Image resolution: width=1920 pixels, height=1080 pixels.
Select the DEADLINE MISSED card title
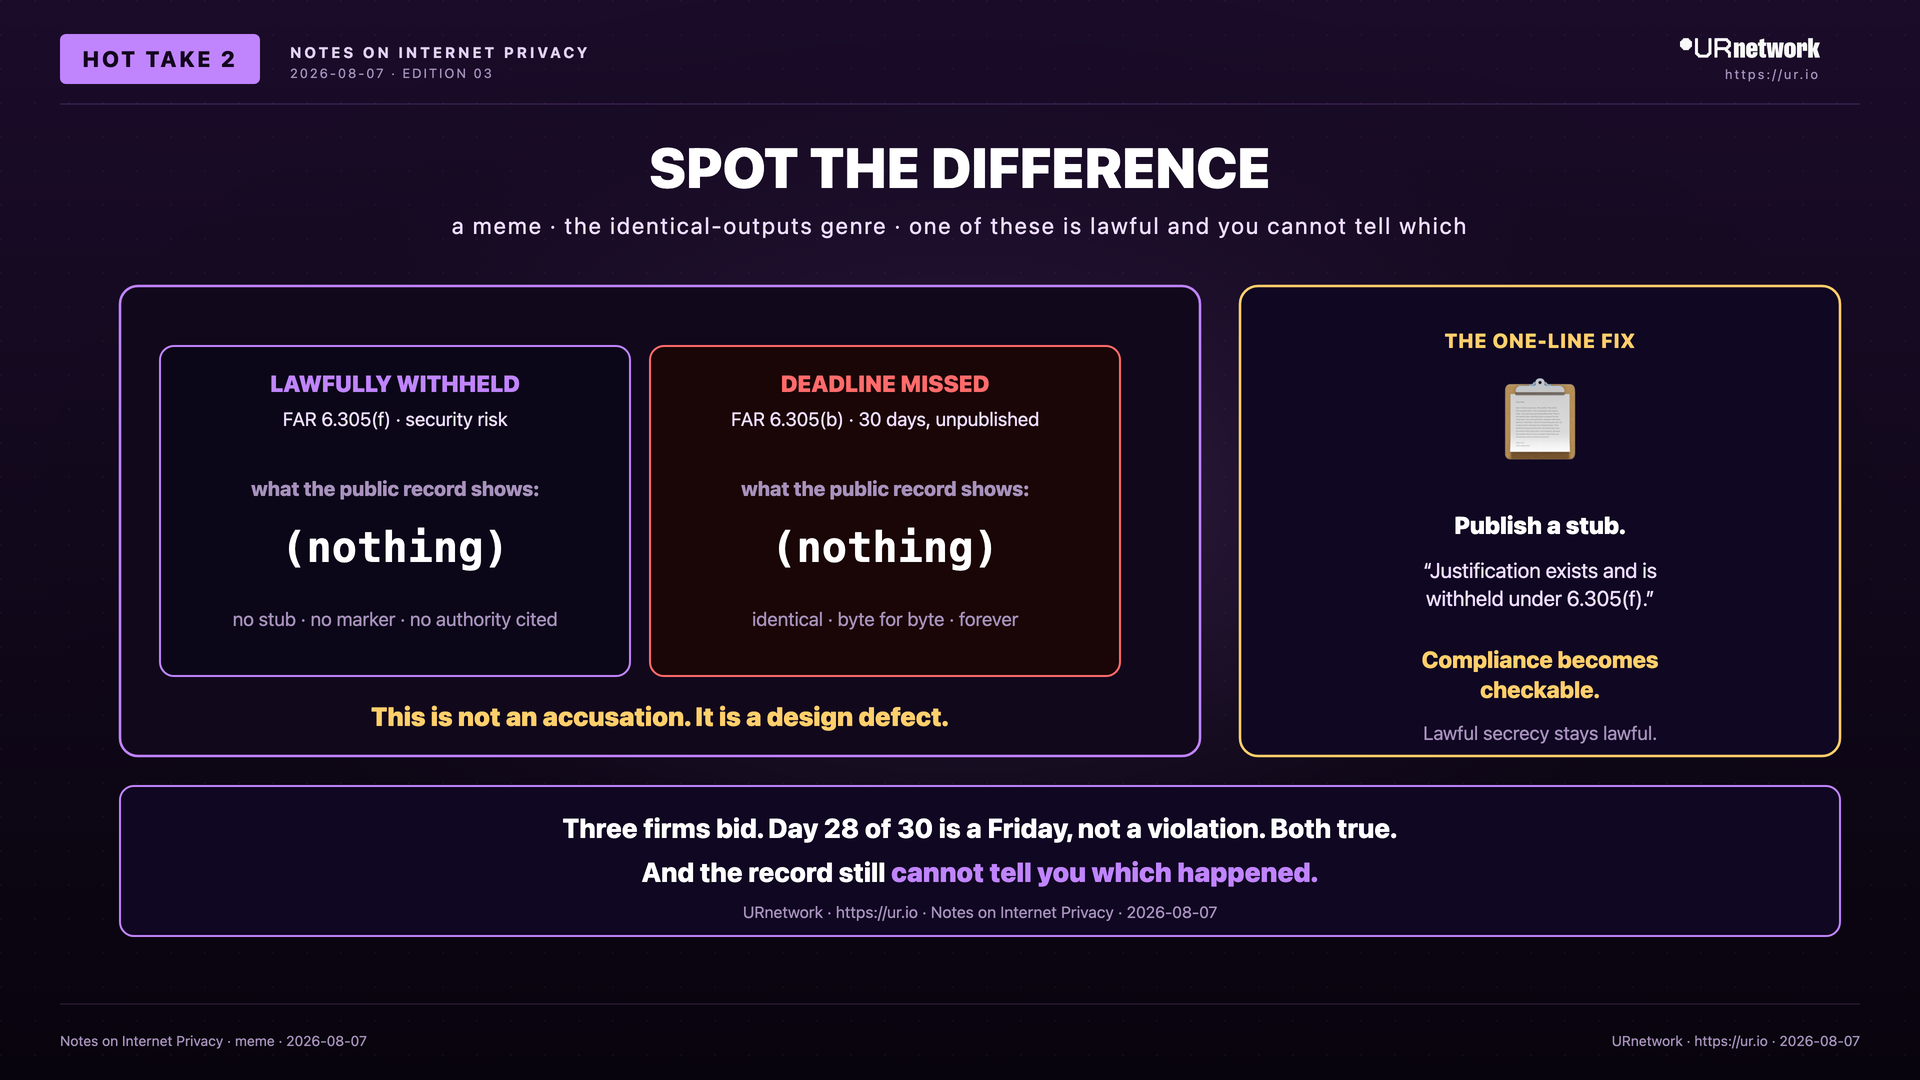[x=885, y=384]
